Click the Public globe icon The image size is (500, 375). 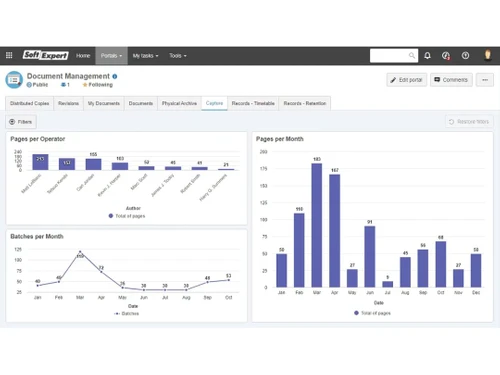coord(29,85)
